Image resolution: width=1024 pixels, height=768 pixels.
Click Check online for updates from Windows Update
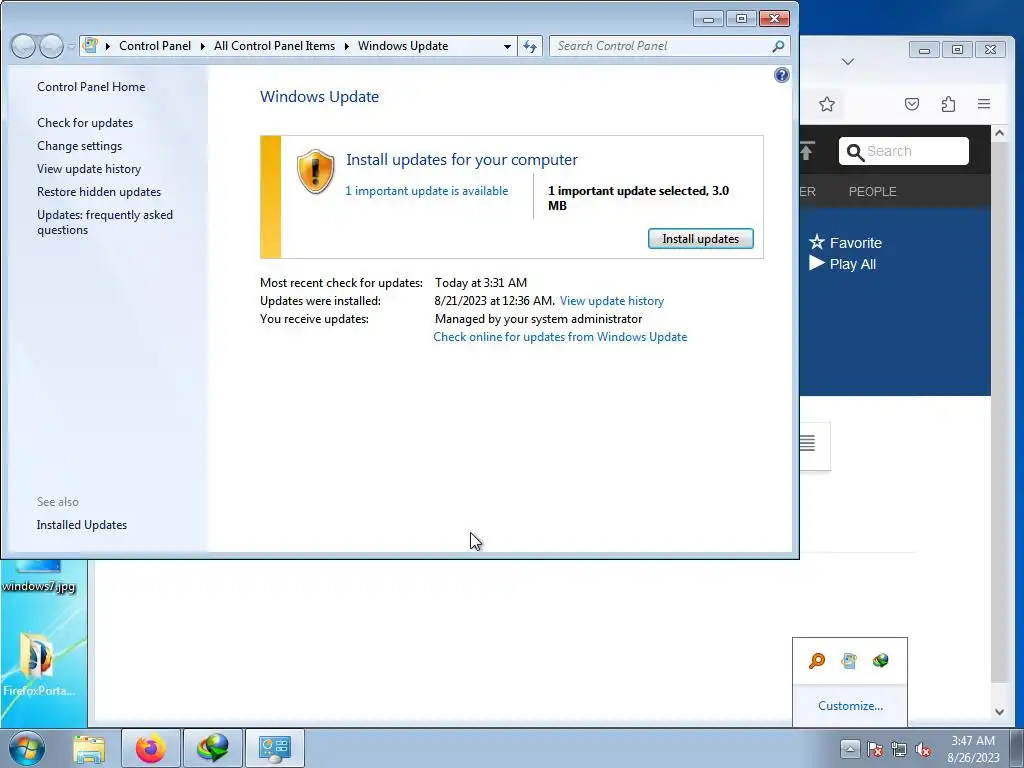point(560,337)
